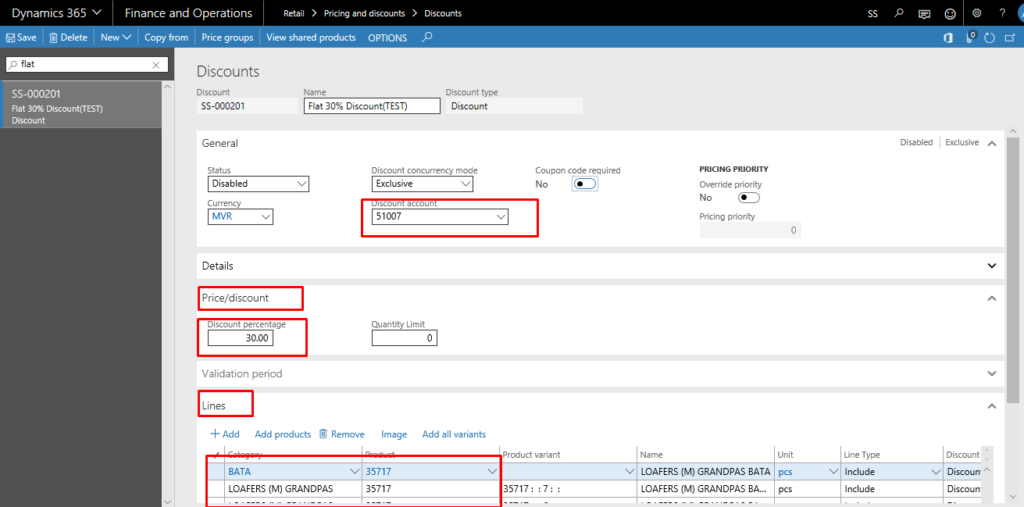
Task: Expand the Validation period section
Action: 991,374
